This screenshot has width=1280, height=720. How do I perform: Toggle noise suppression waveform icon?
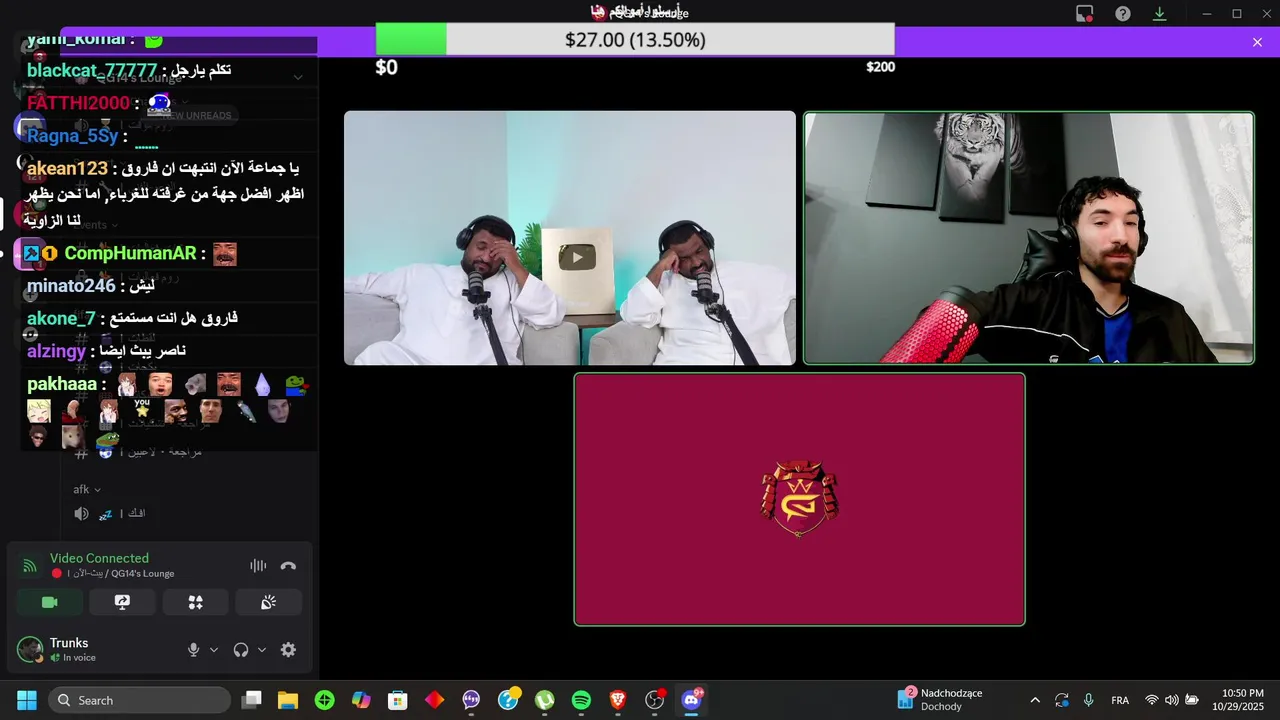click(x=258, y=566)
